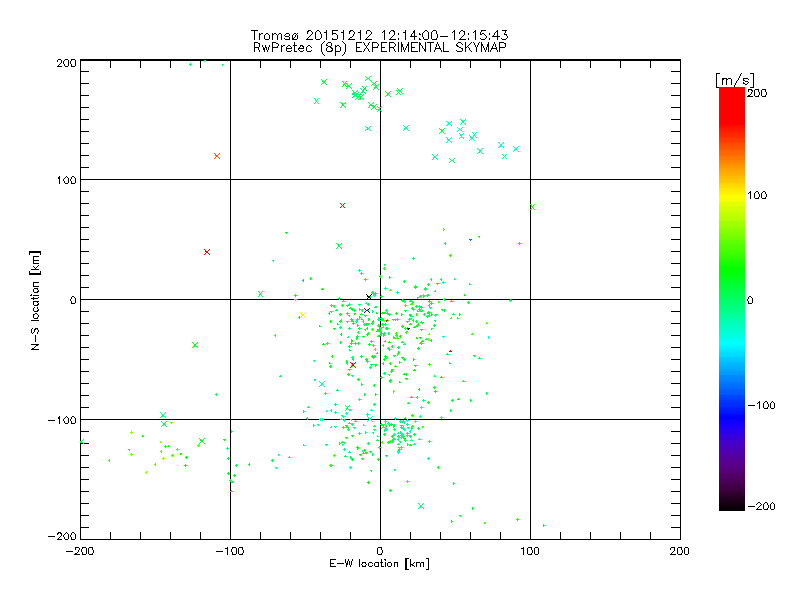Click the y-axis tick label '100'
This screenshot has width=800, height=600.
point(66,181)
